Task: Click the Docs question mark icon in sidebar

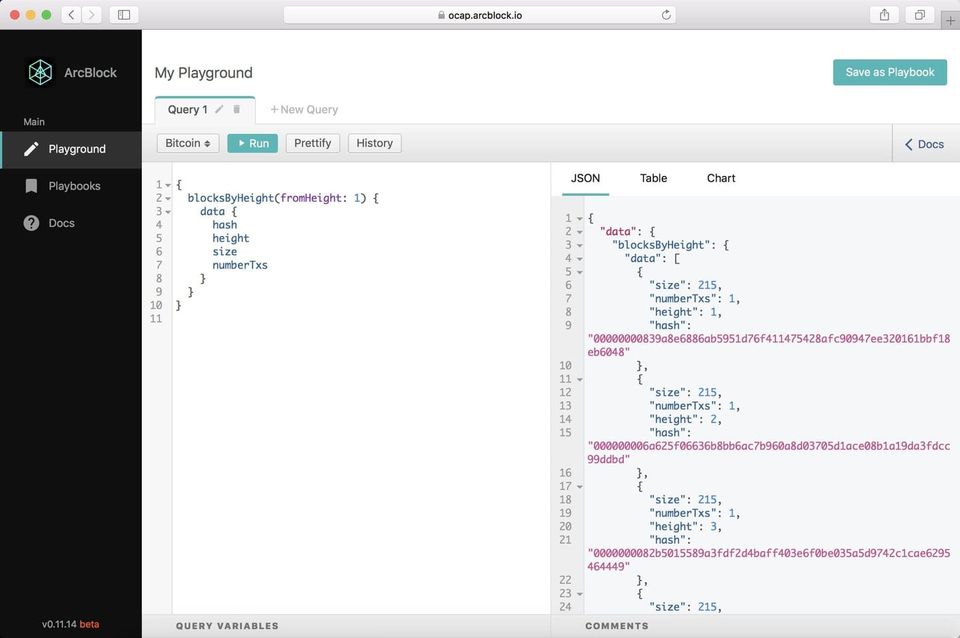Action: pos(32,223)
